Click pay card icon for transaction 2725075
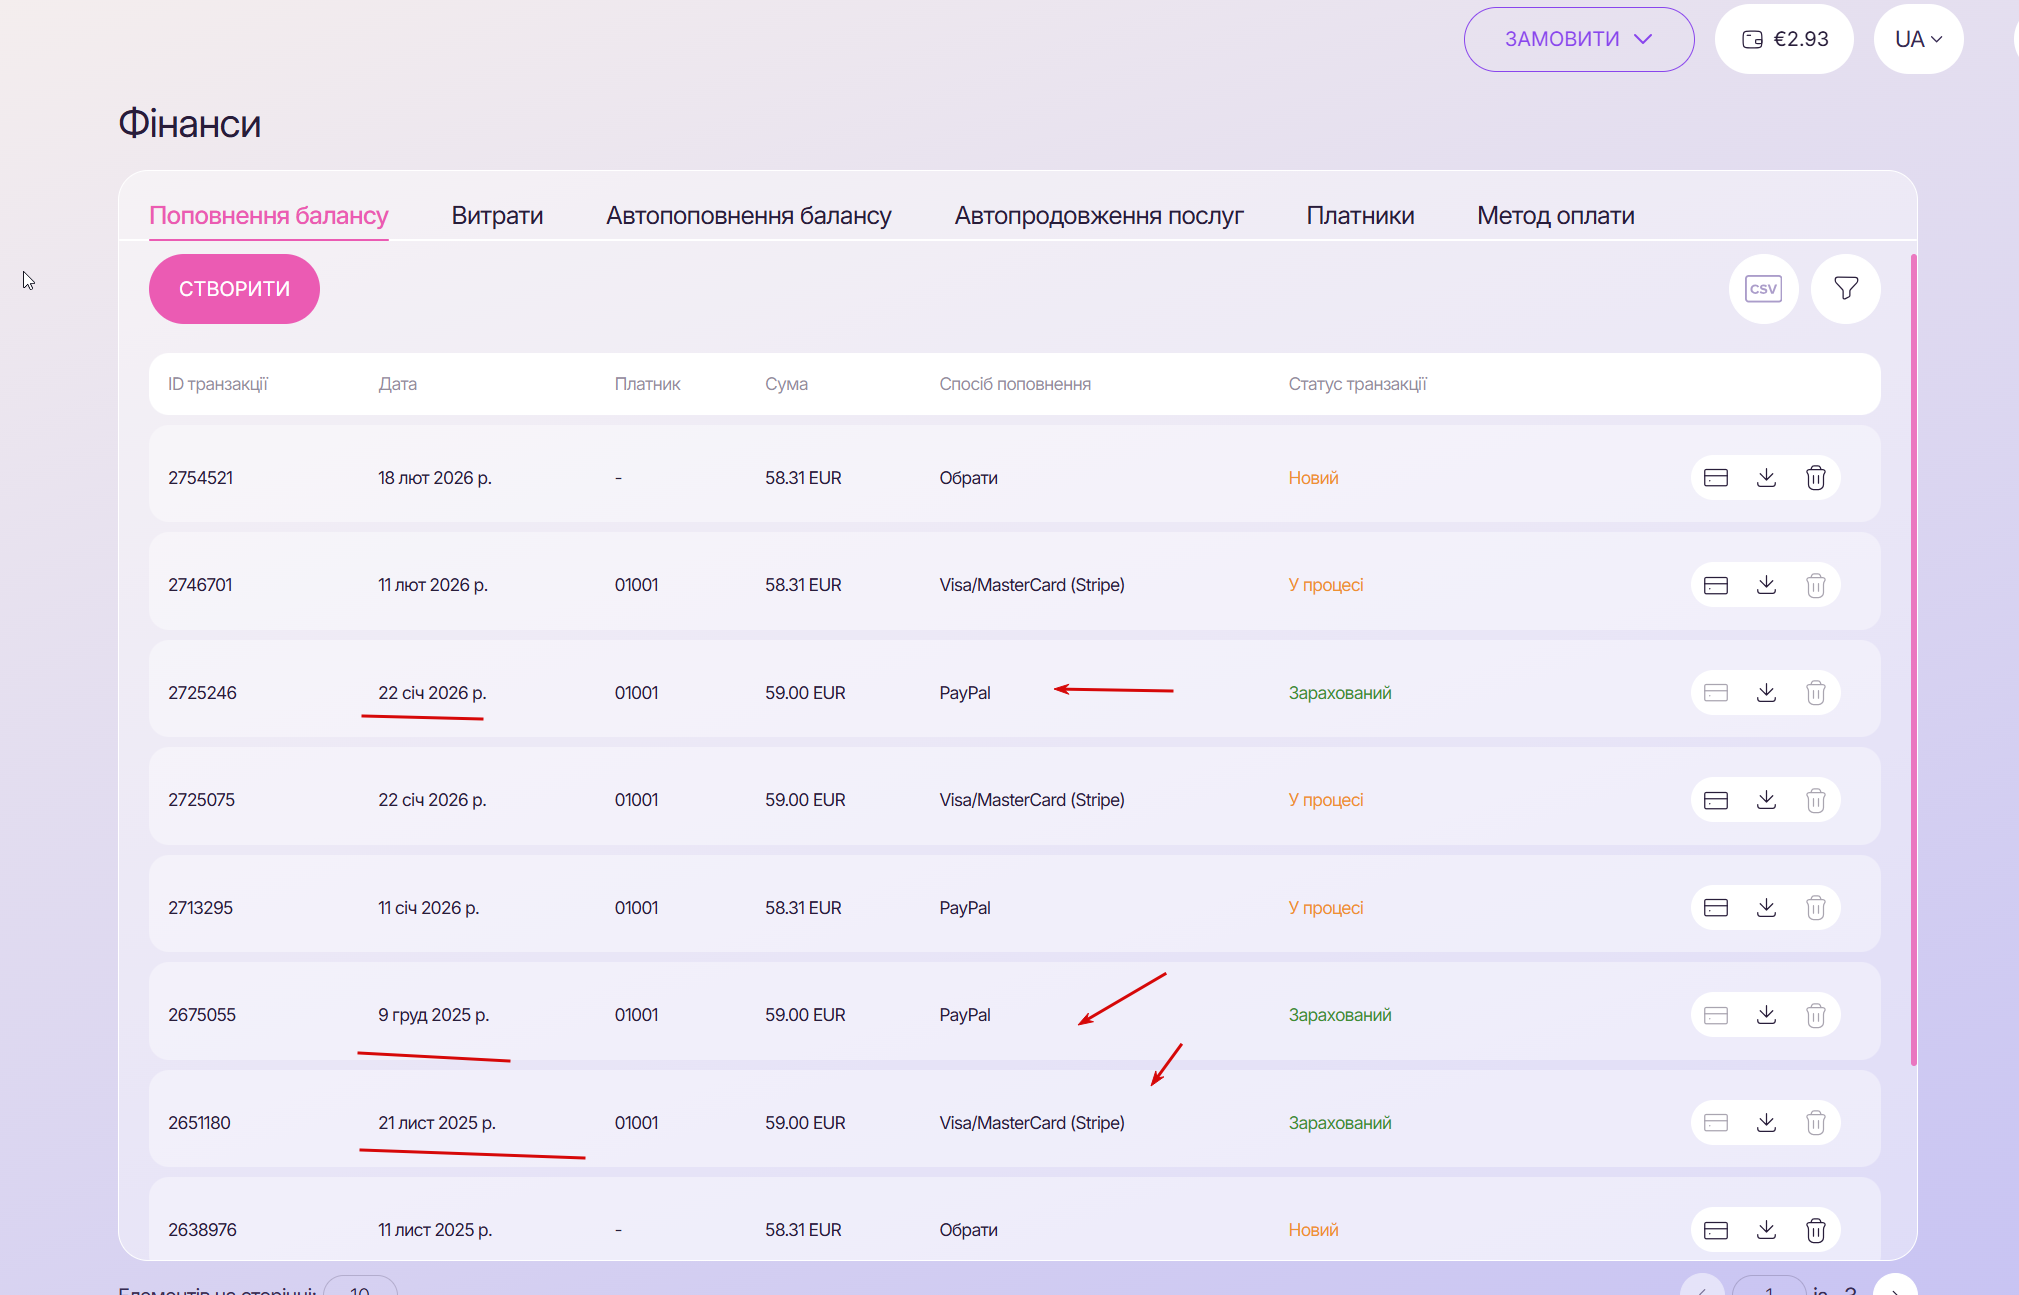 click(x=1716, y=800)
